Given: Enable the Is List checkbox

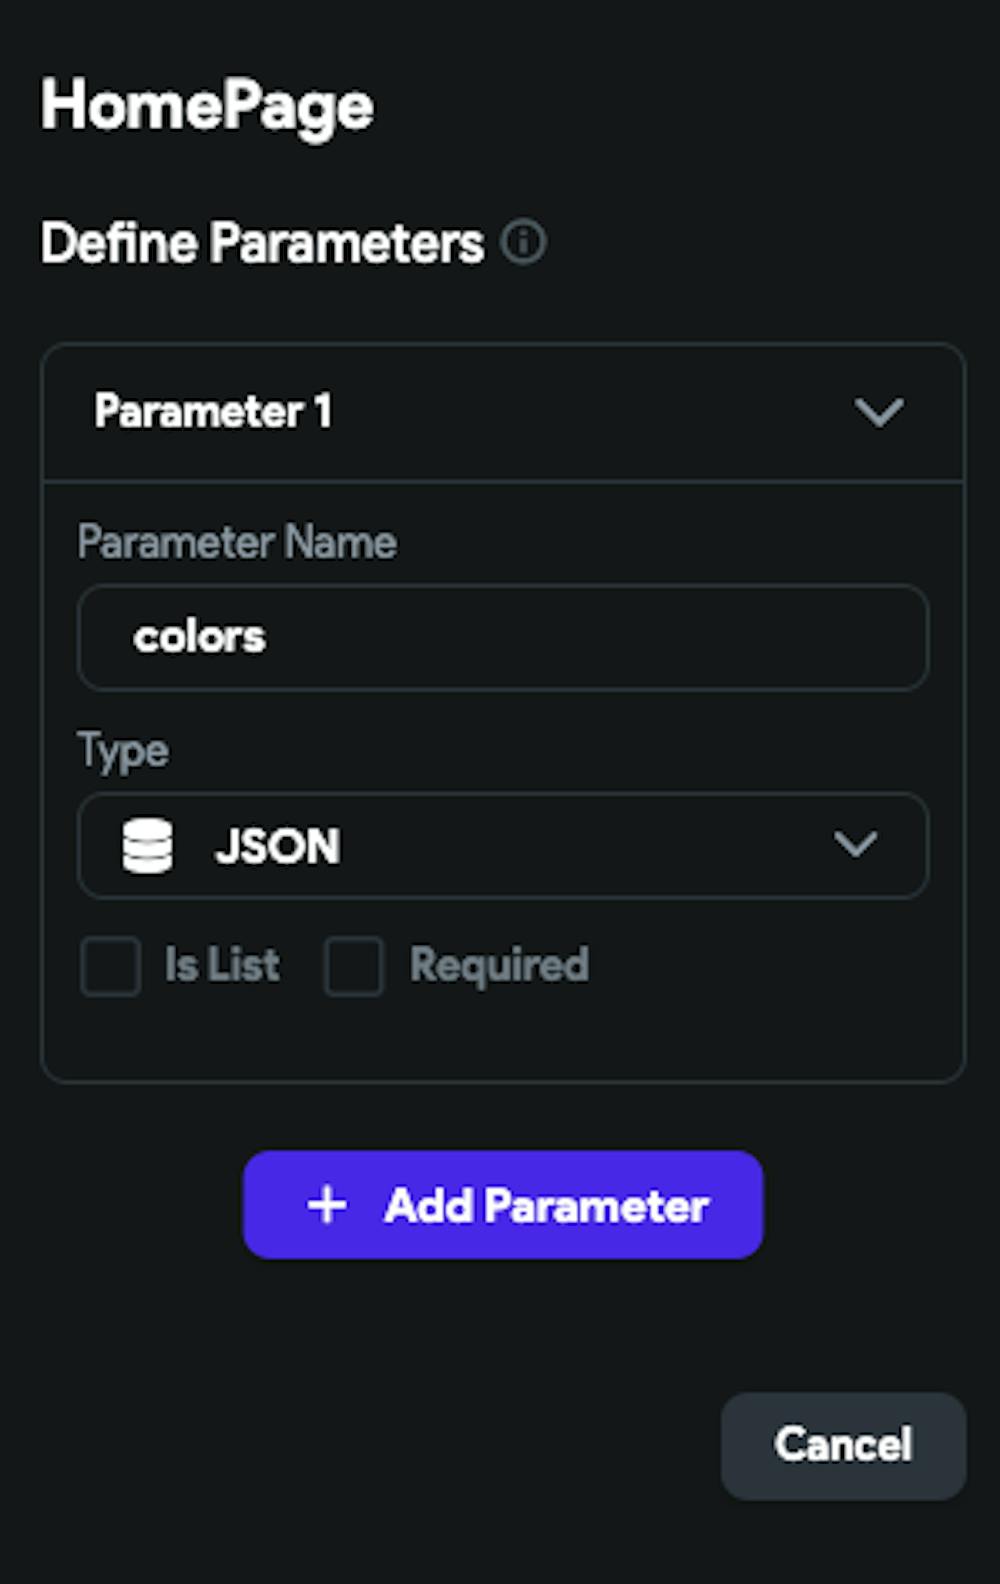Looking at the screenshot, I should tap(111, 966).
